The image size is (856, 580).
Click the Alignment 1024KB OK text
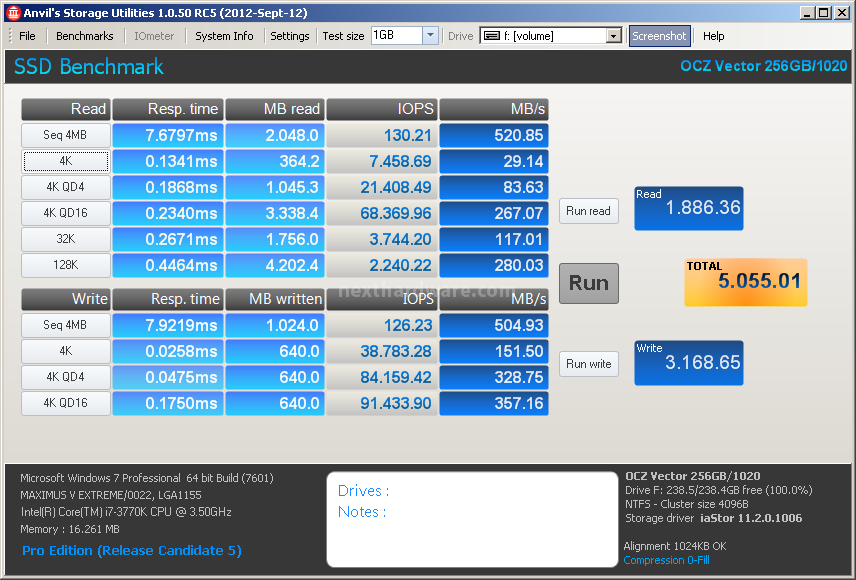pos(675,546)
